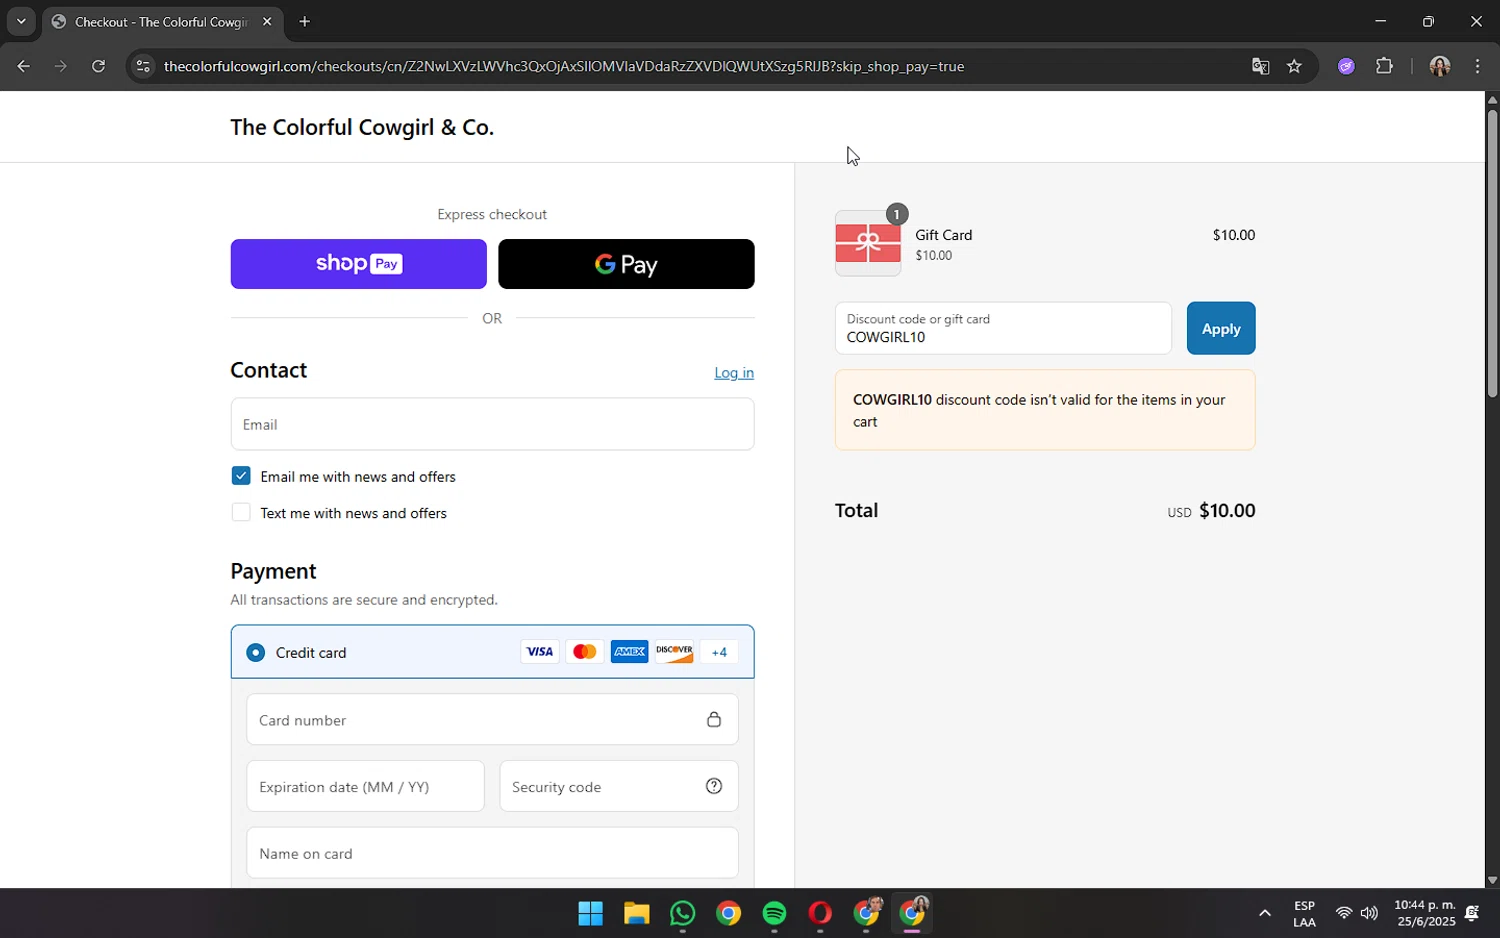Open the Wi-Fi network icon
Screen dimensions: 1500x938
click(x=1343, y=913)
